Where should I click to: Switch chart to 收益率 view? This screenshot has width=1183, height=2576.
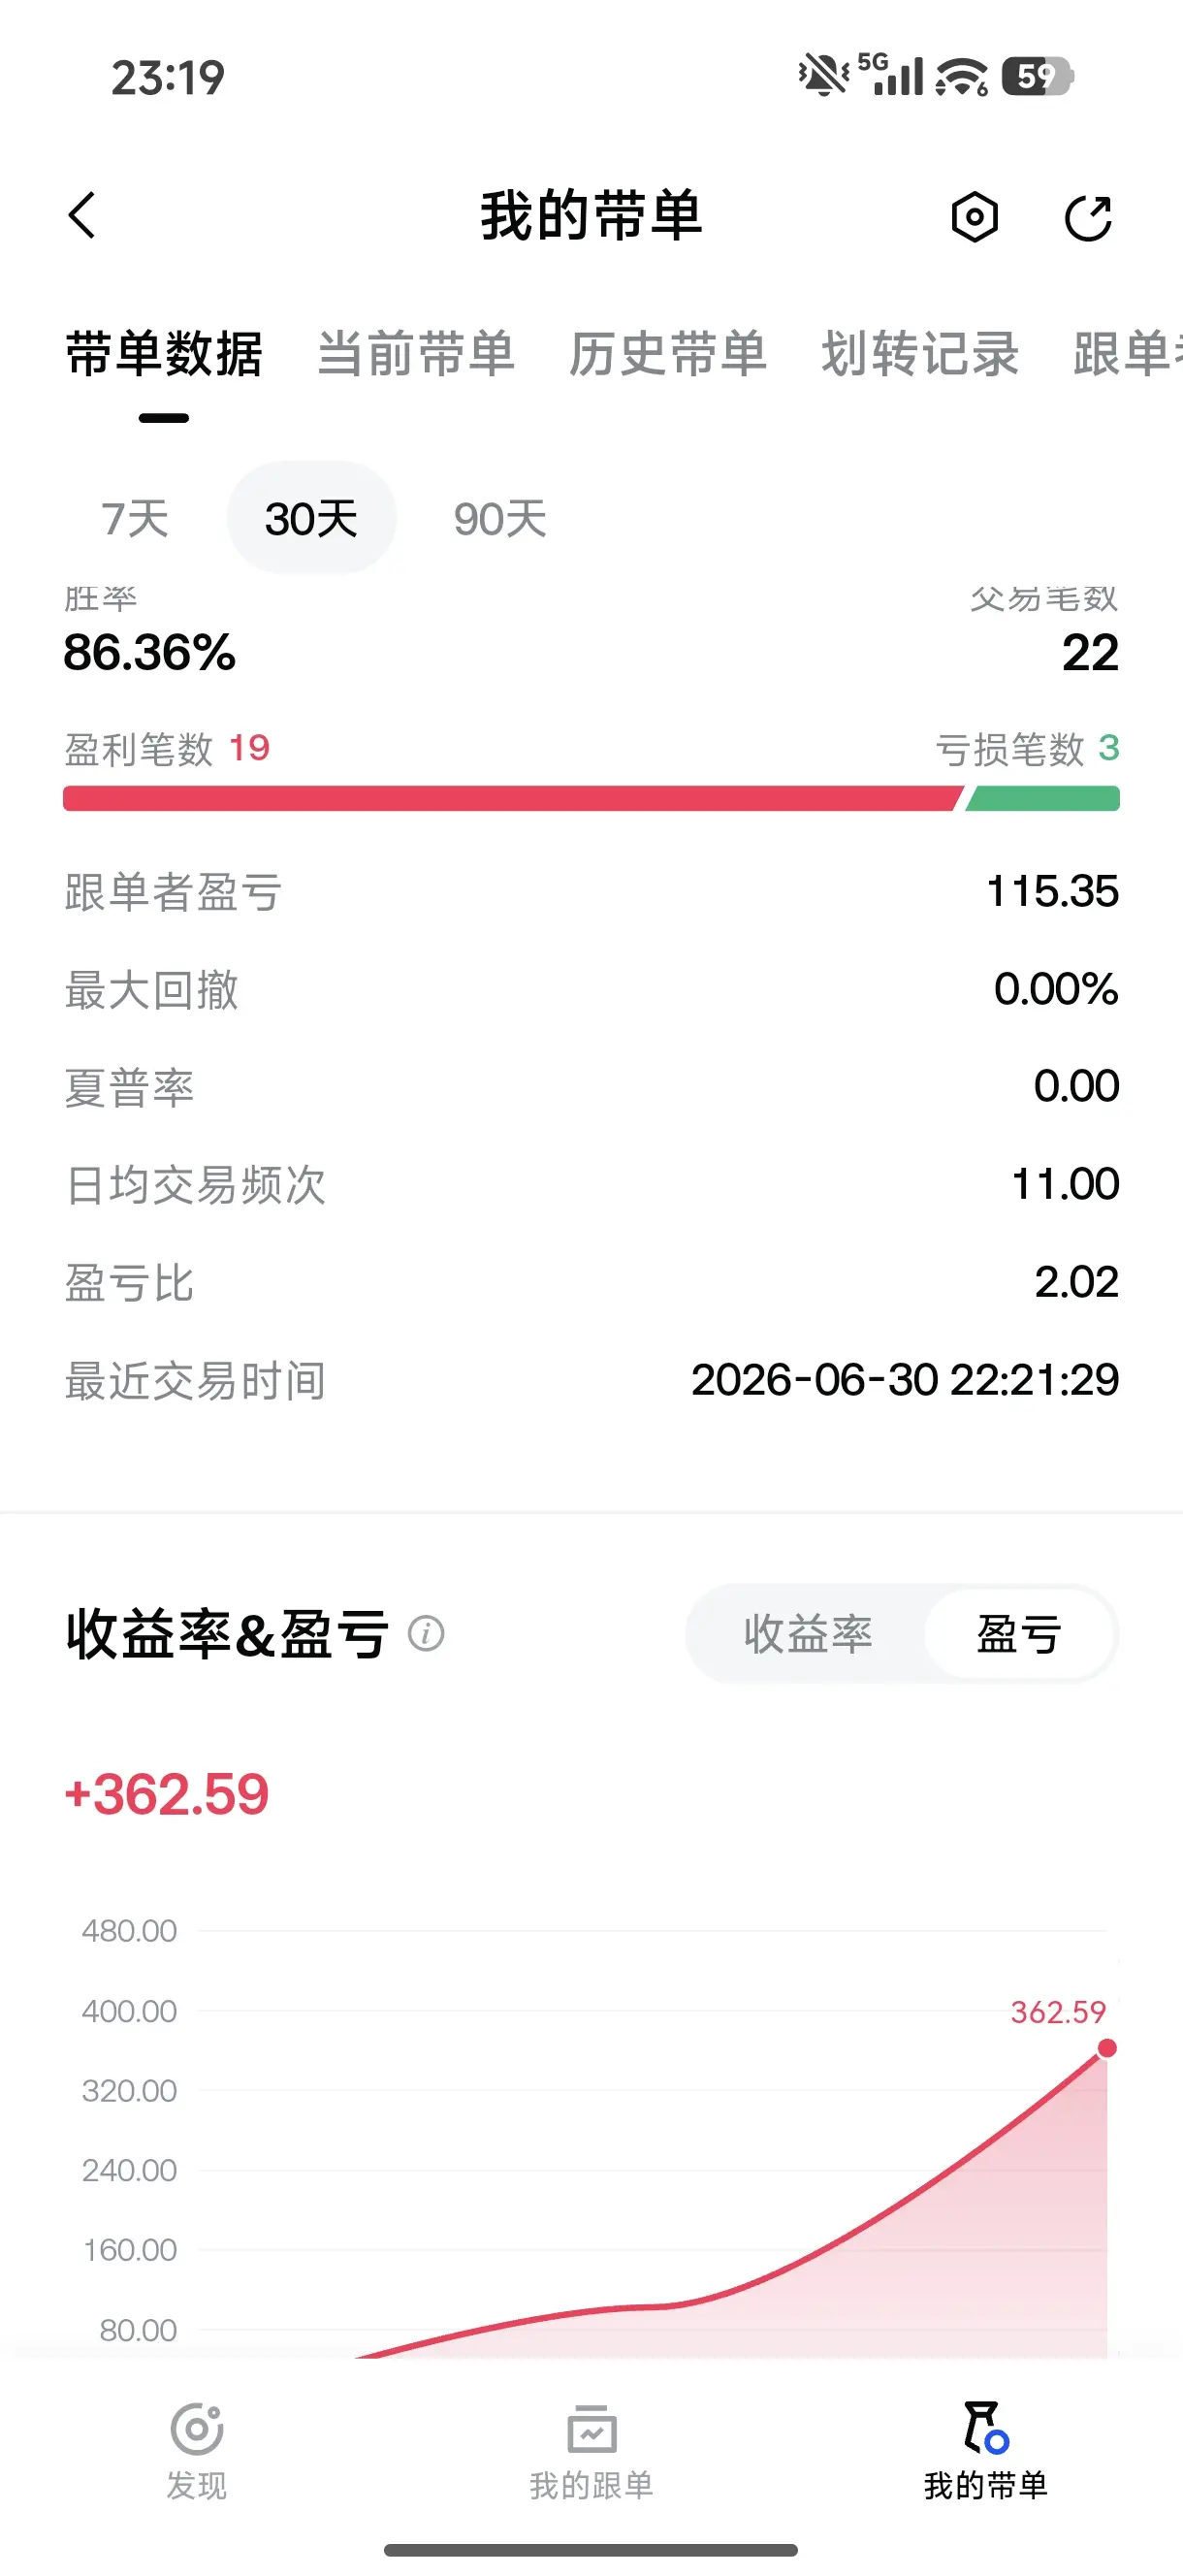(x=808, y=1634)
